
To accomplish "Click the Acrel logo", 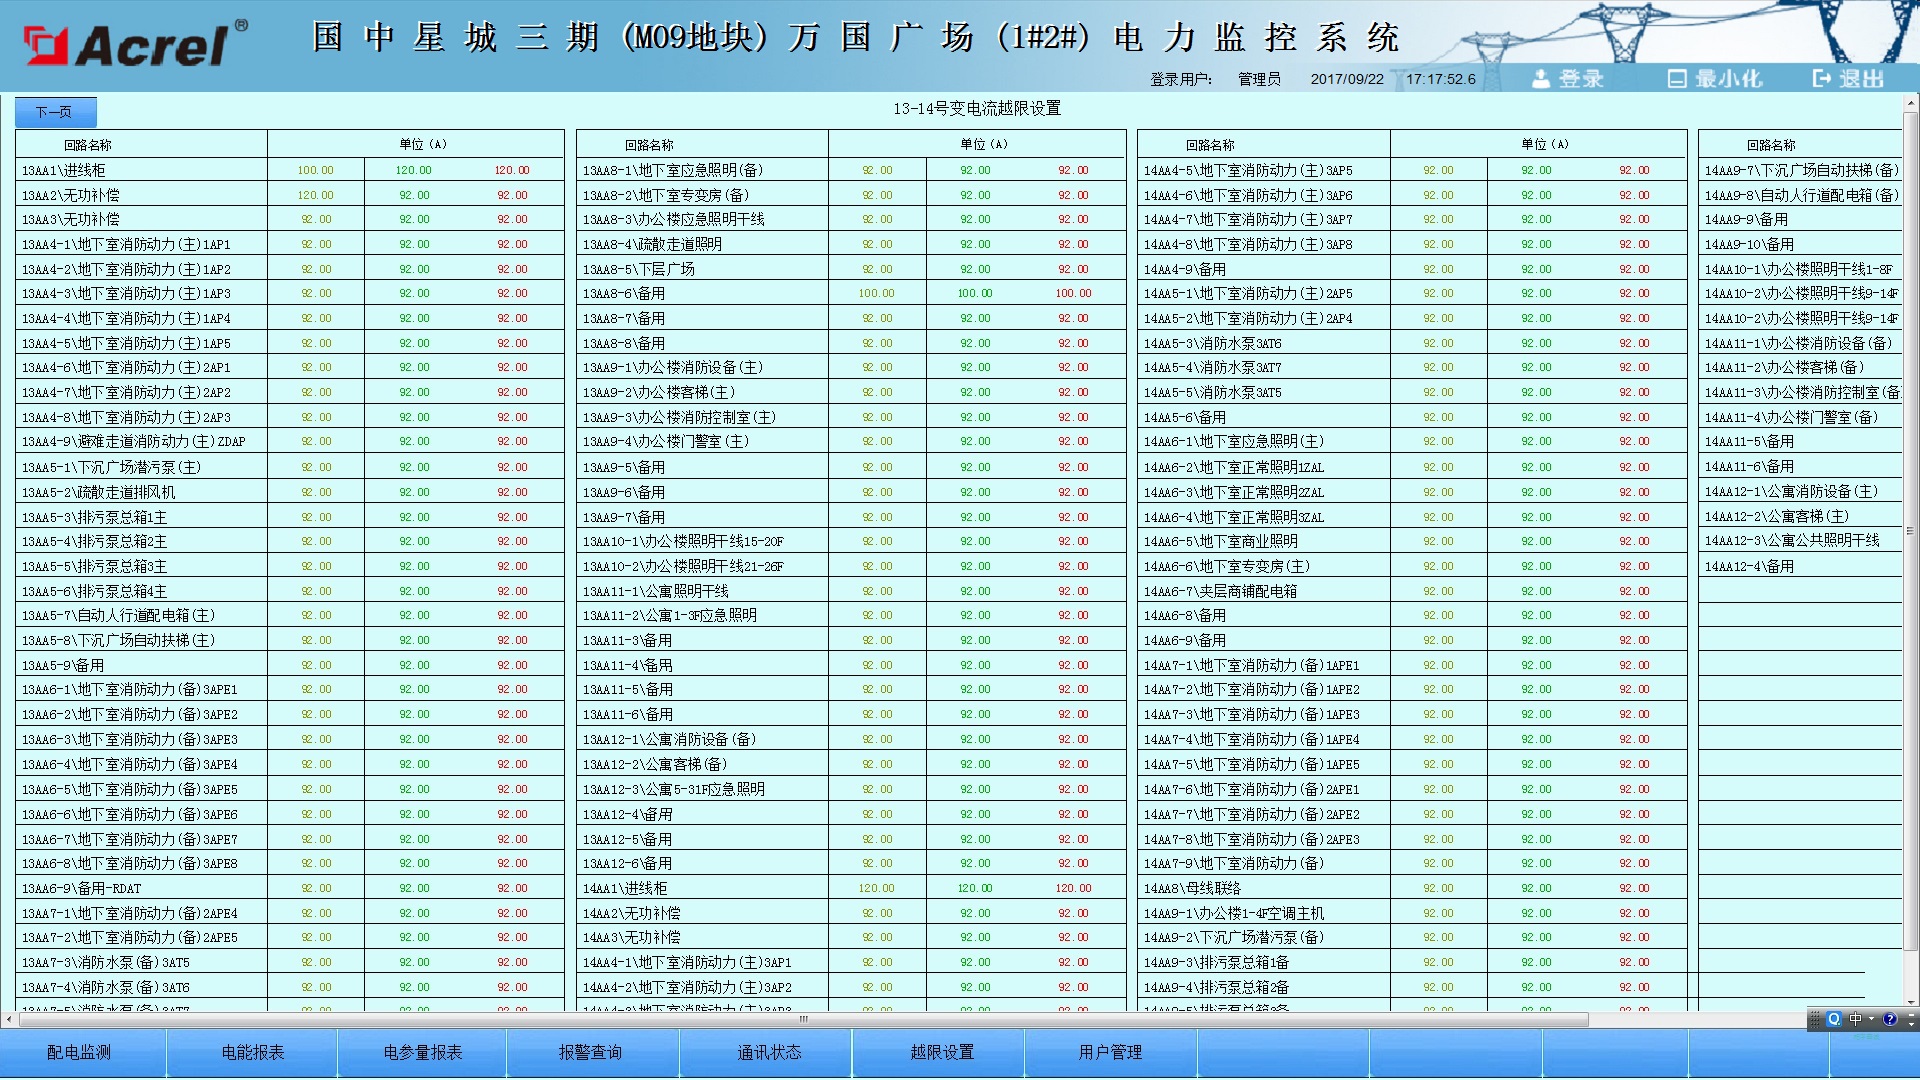I will [x=136, y=43].
